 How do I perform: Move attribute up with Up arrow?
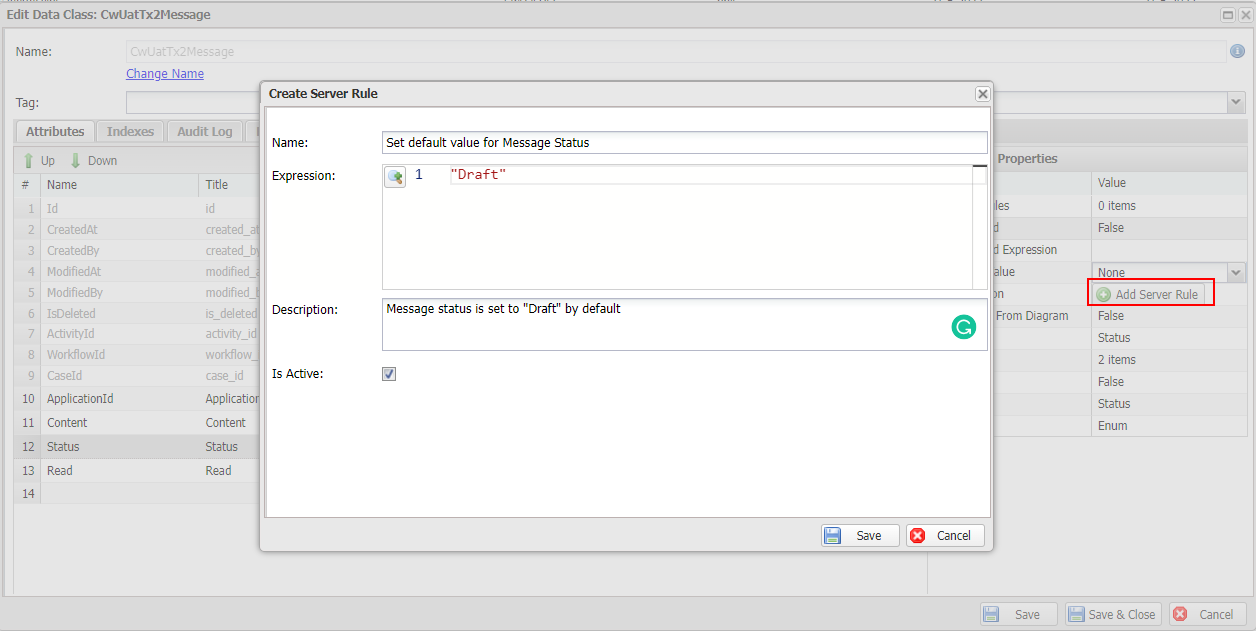pos(39,160)
